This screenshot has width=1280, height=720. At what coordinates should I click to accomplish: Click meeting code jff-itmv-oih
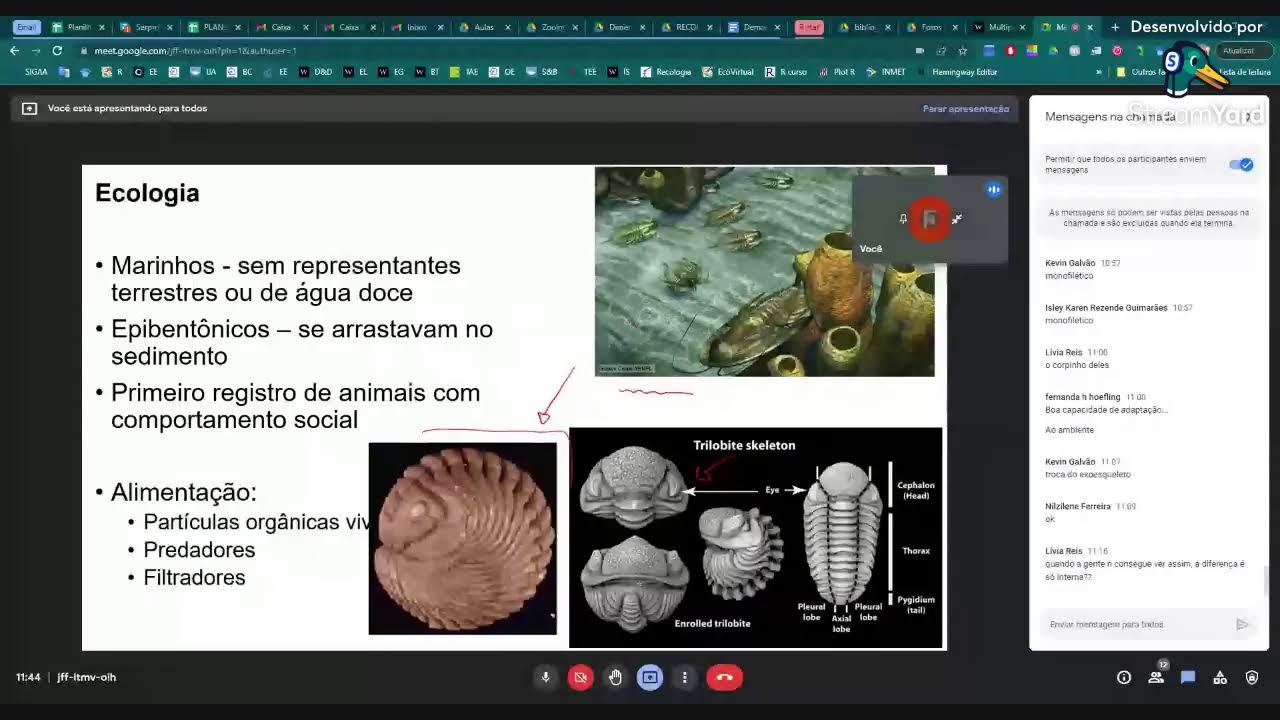click(87, 677)
